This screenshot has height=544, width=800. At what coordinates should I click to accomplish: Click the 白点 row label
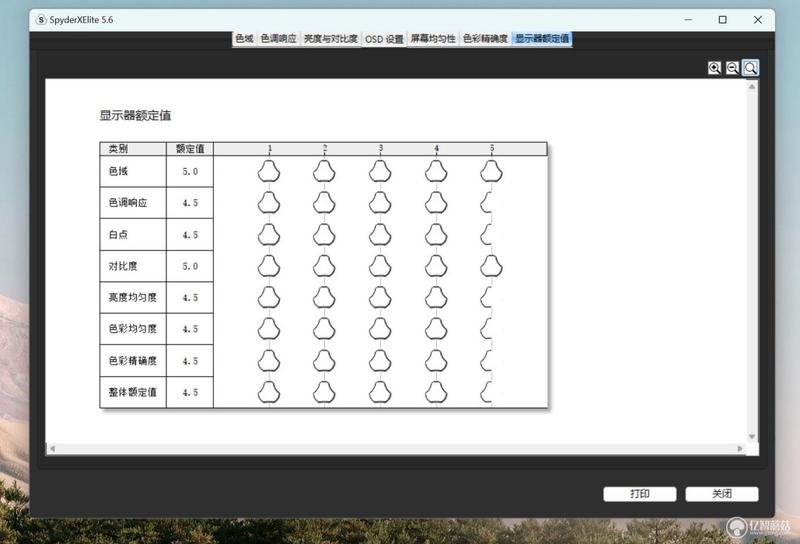118,235
